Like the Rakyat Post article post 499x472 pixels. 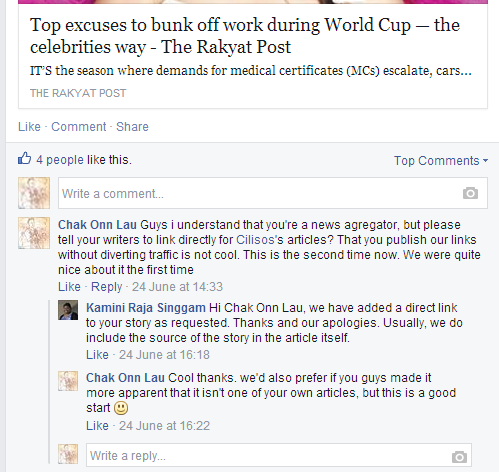tap(29, 127)
